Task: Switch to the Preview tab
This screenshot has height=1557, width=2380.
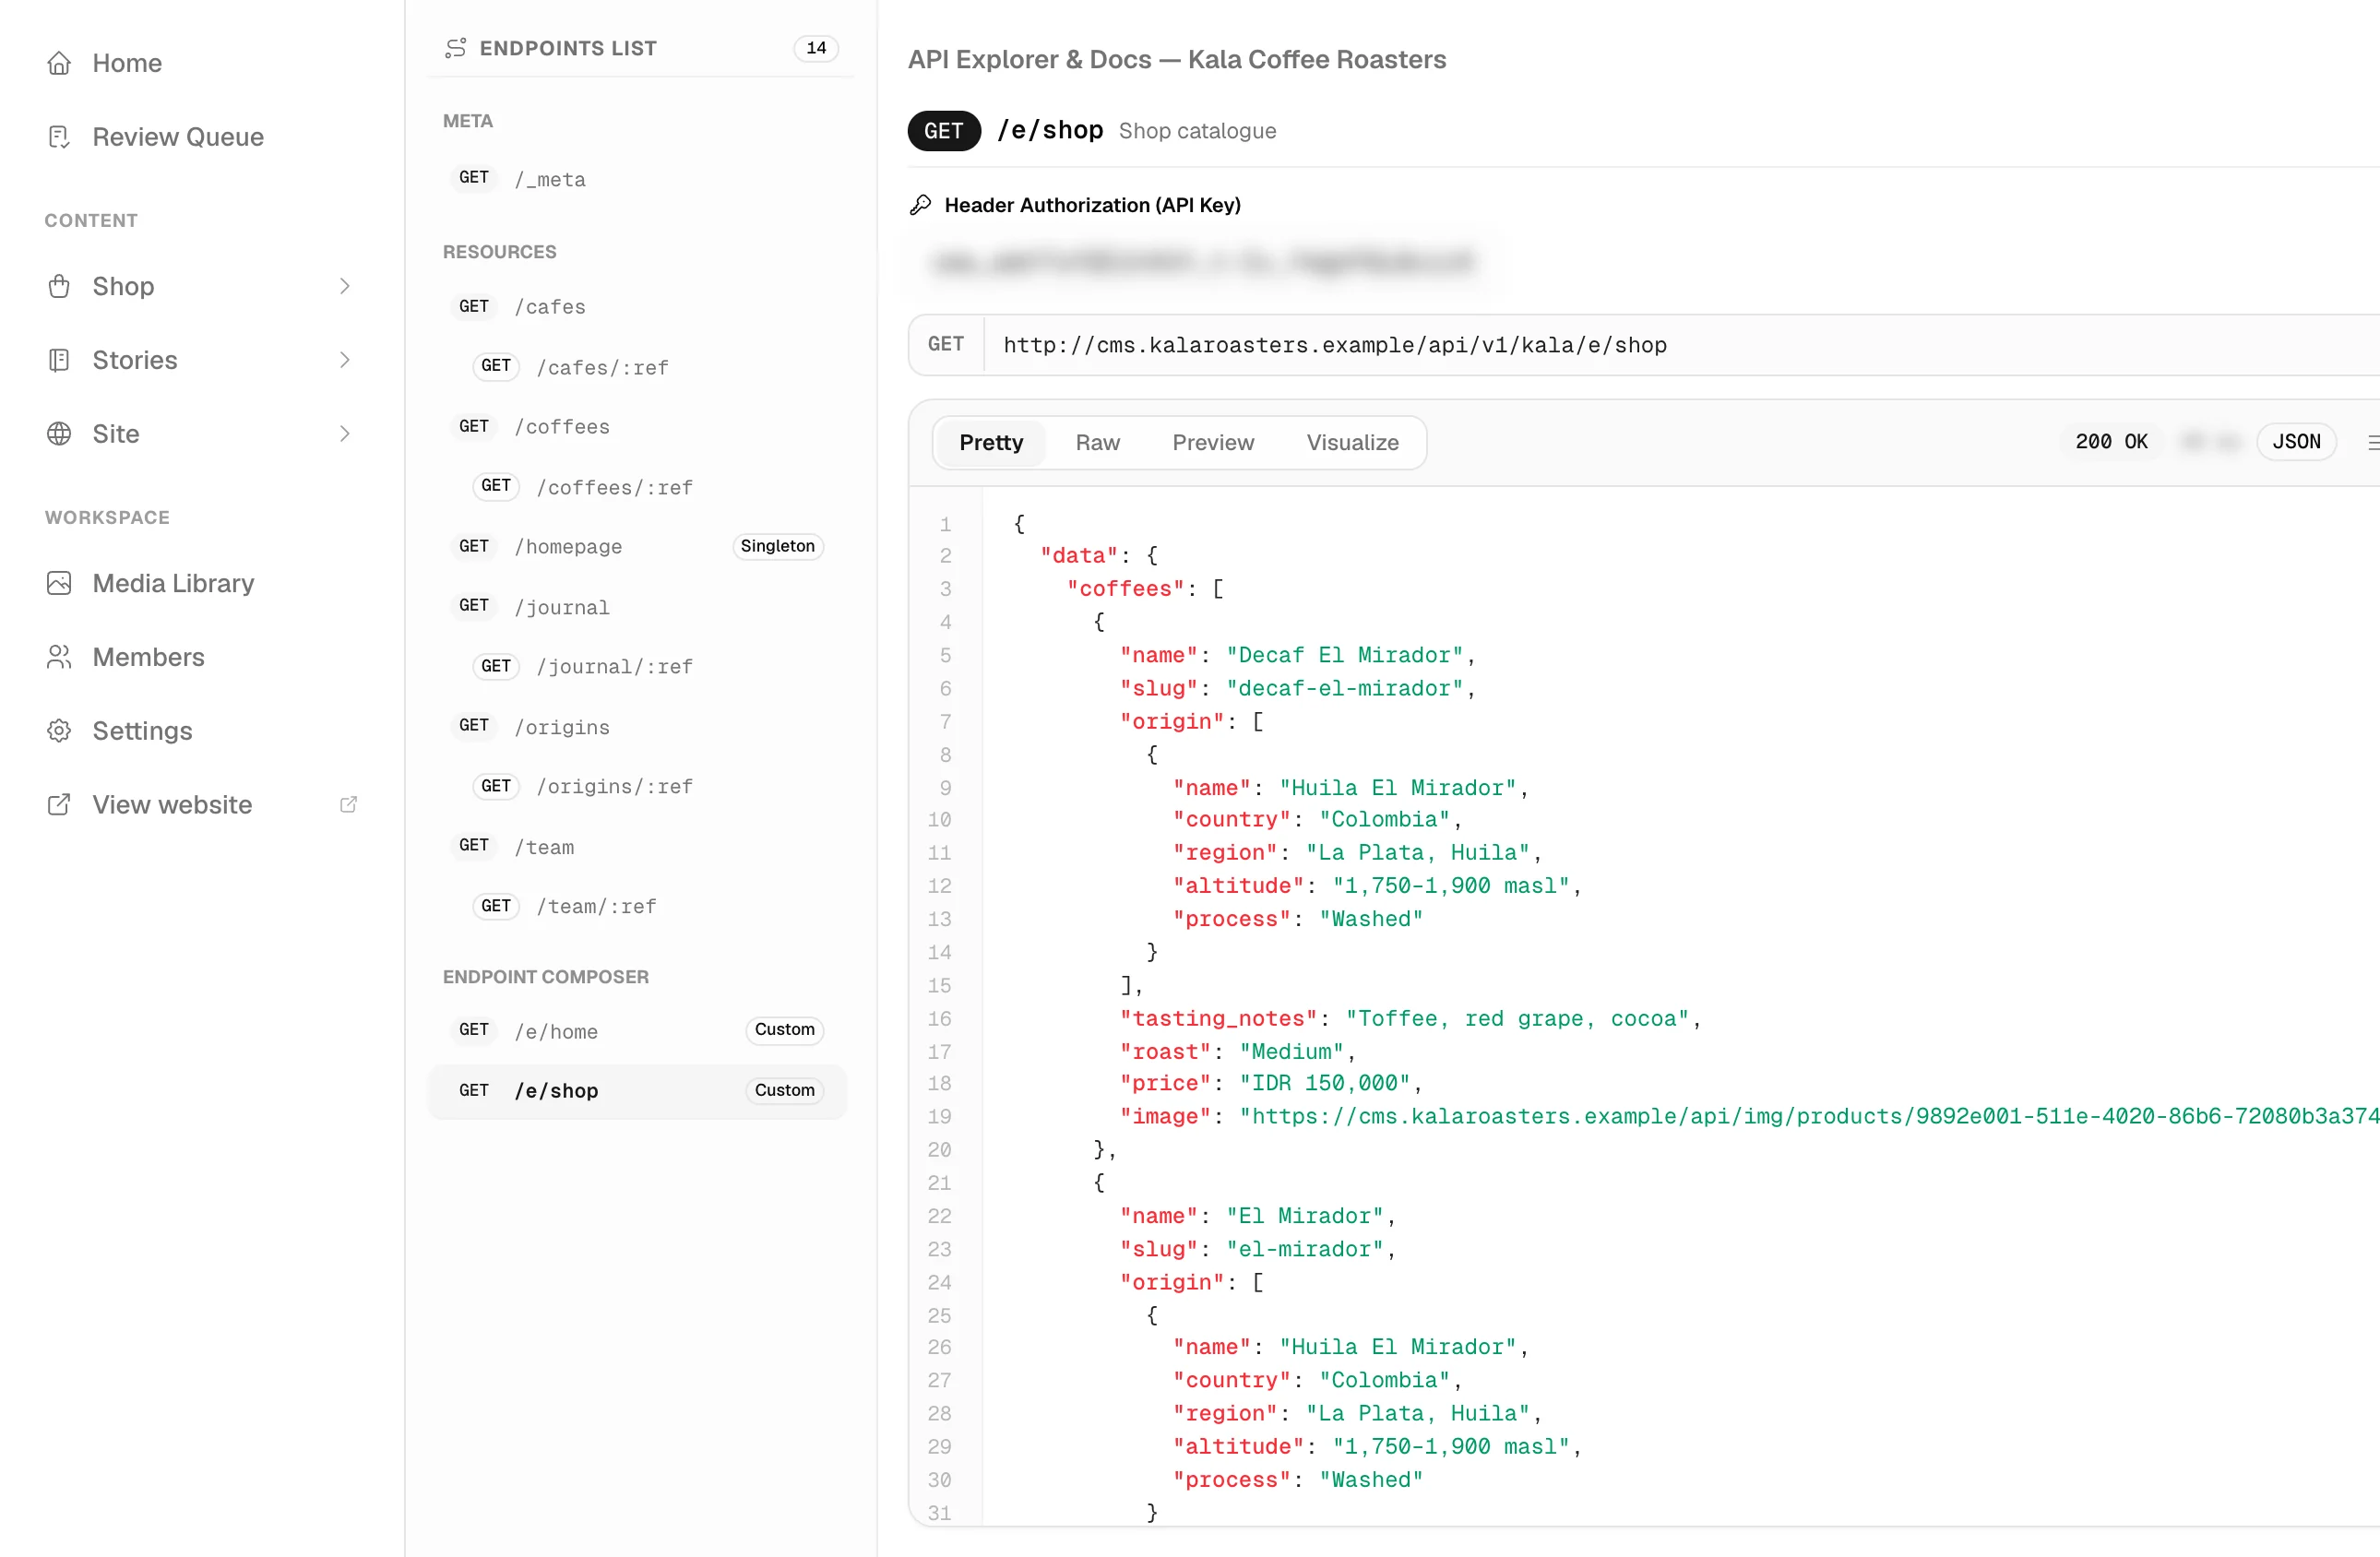Action: [1213, 443]
